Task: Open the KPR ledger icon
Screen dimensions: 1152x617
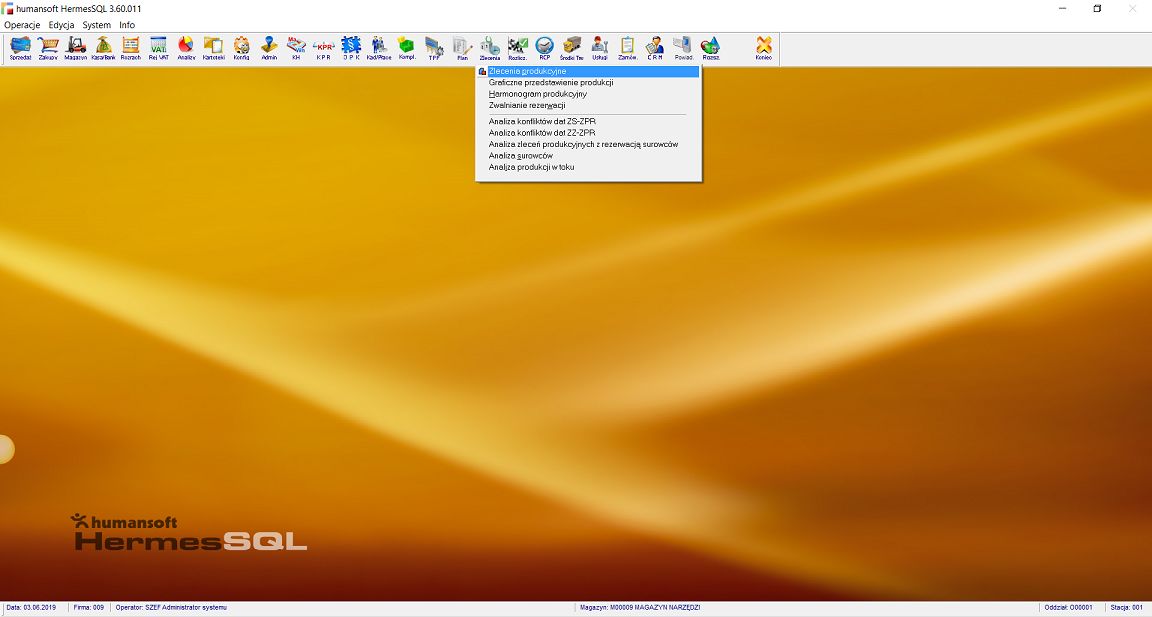Action: point(324,48)
